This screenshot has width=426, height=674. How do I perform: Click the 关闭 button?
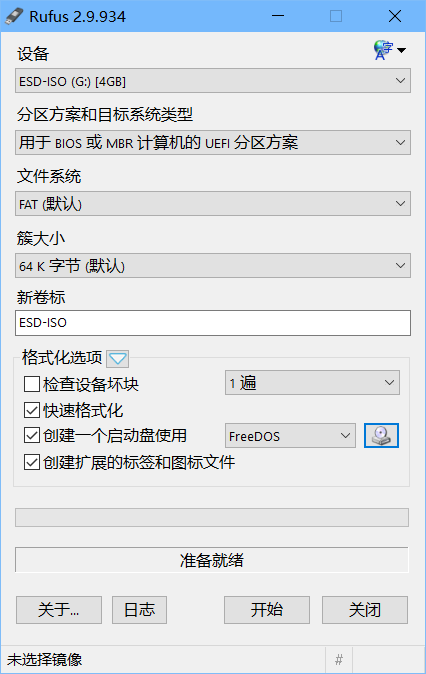(x=365, y=610)
